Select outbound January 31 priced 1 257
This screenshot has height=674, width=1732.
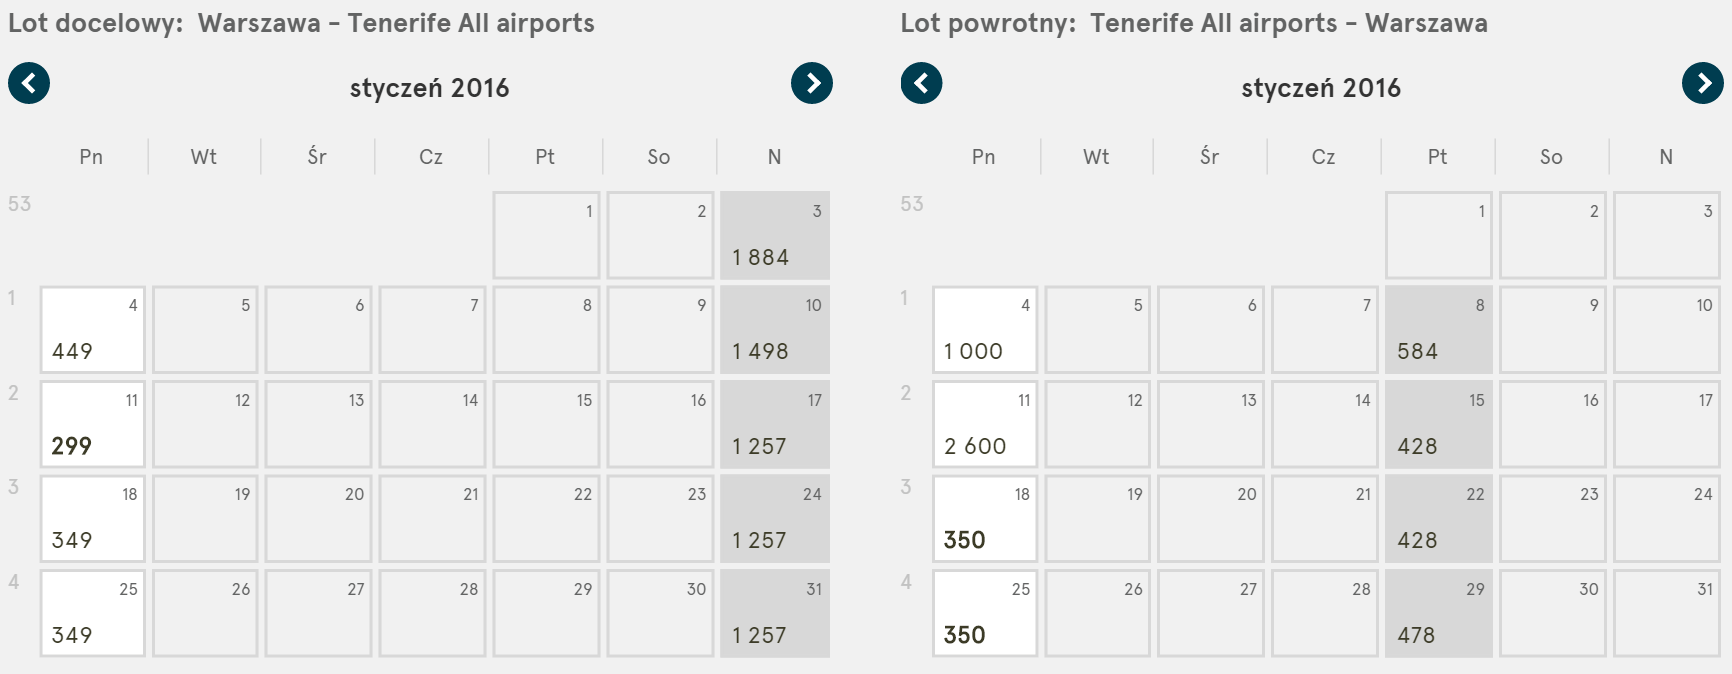click(x=775, y=613)
